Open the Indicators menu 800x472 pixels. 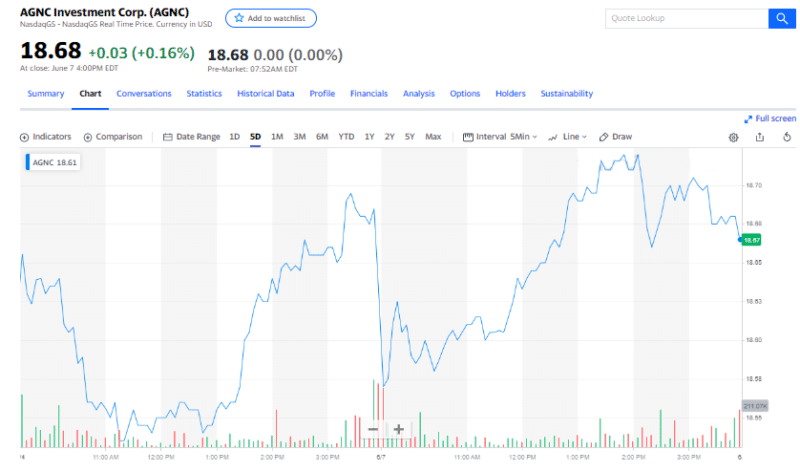pyautogui.click(x=46, y=137)
